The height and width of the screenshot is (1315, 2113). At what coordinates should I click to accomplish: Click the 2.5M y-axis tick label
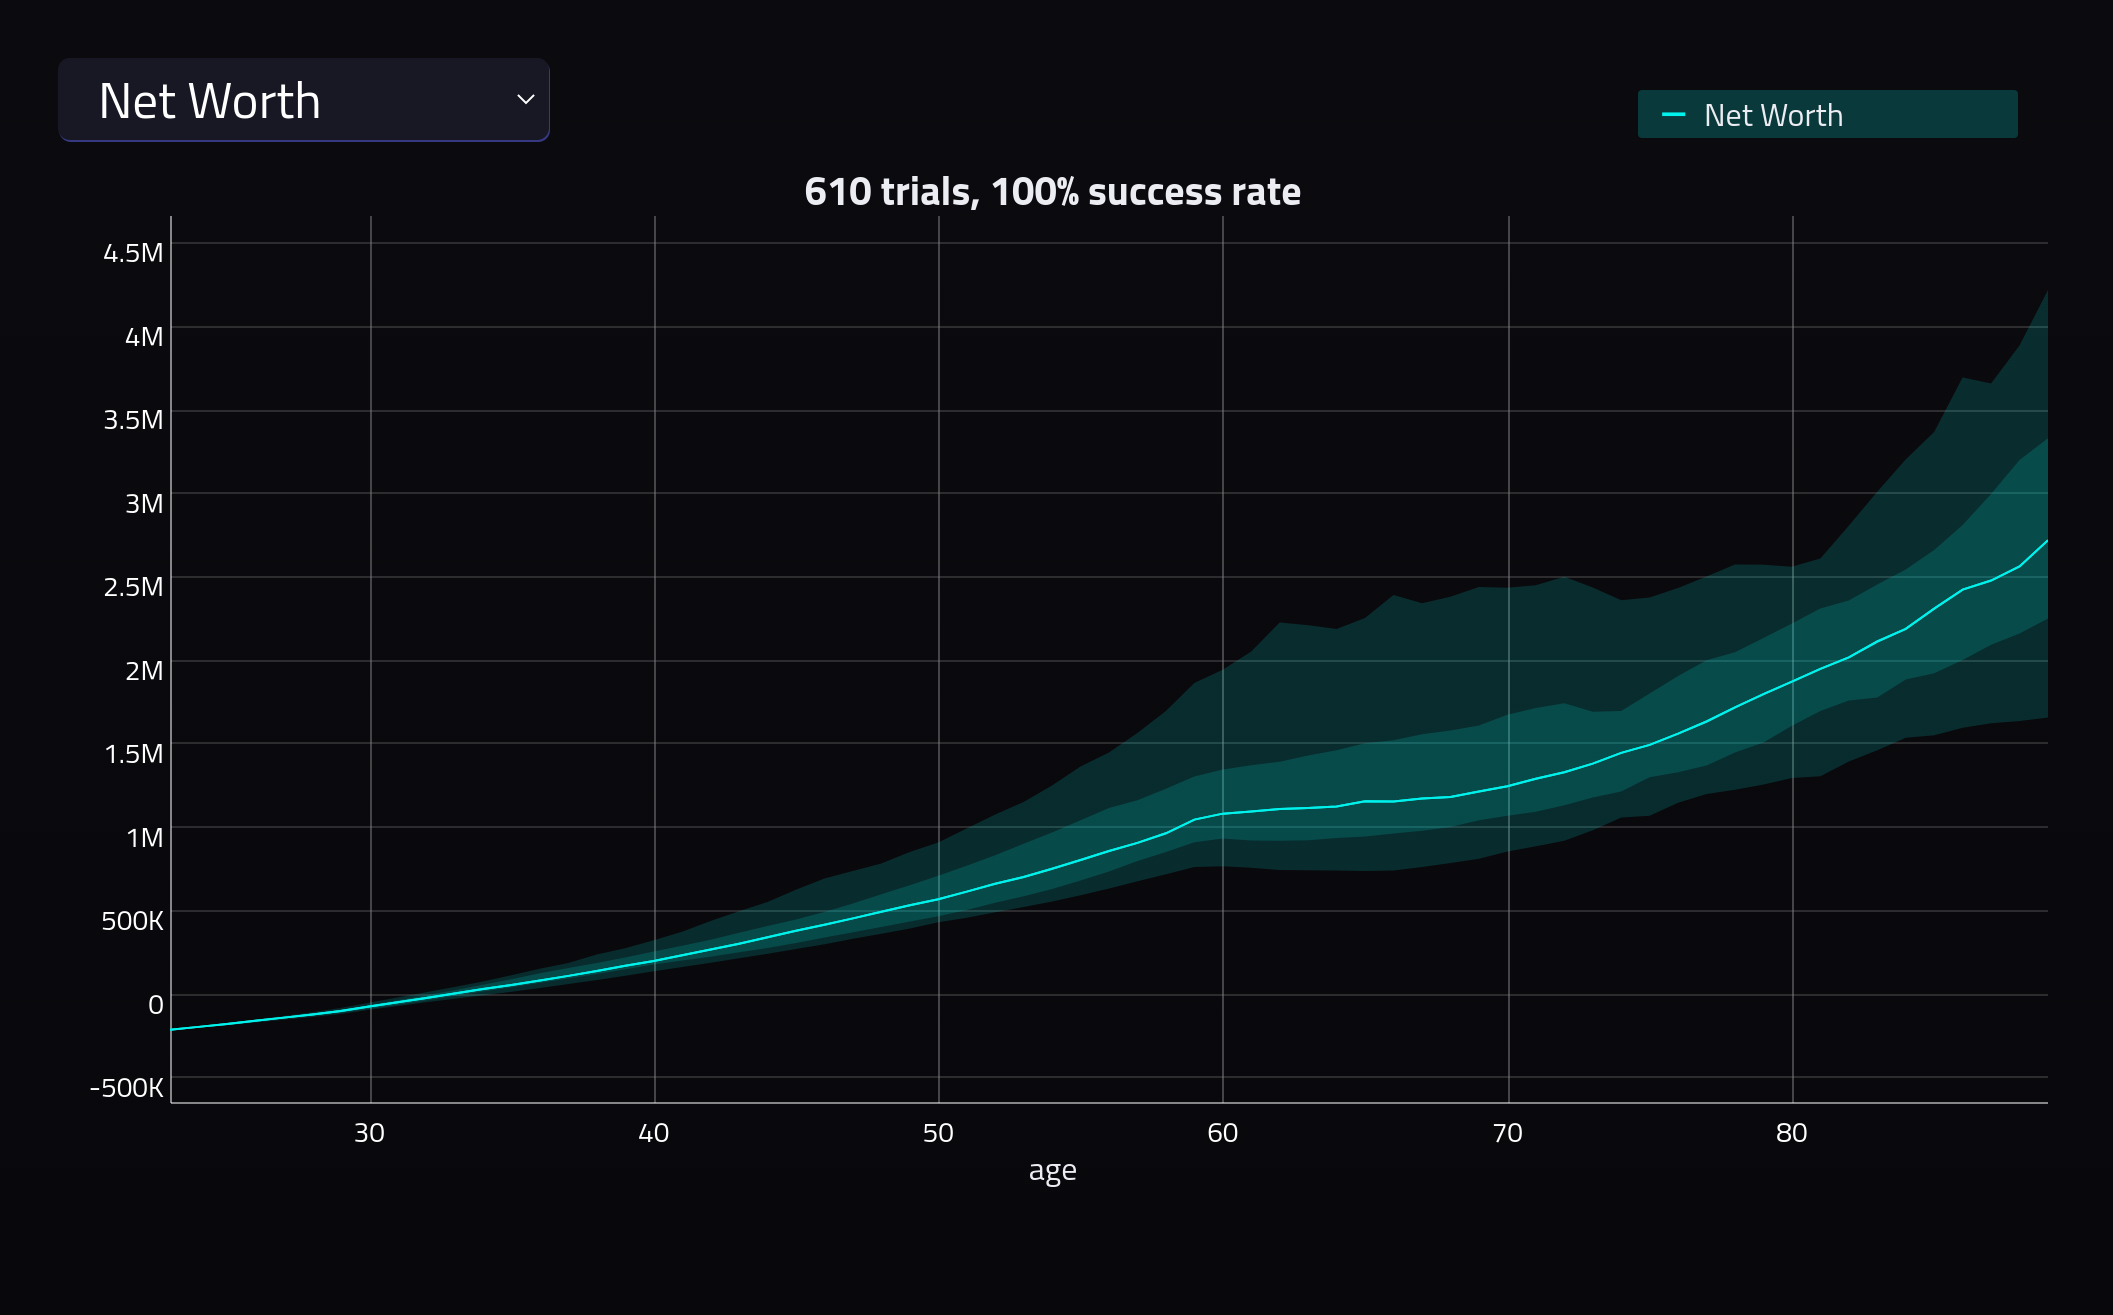pos(133,587)
